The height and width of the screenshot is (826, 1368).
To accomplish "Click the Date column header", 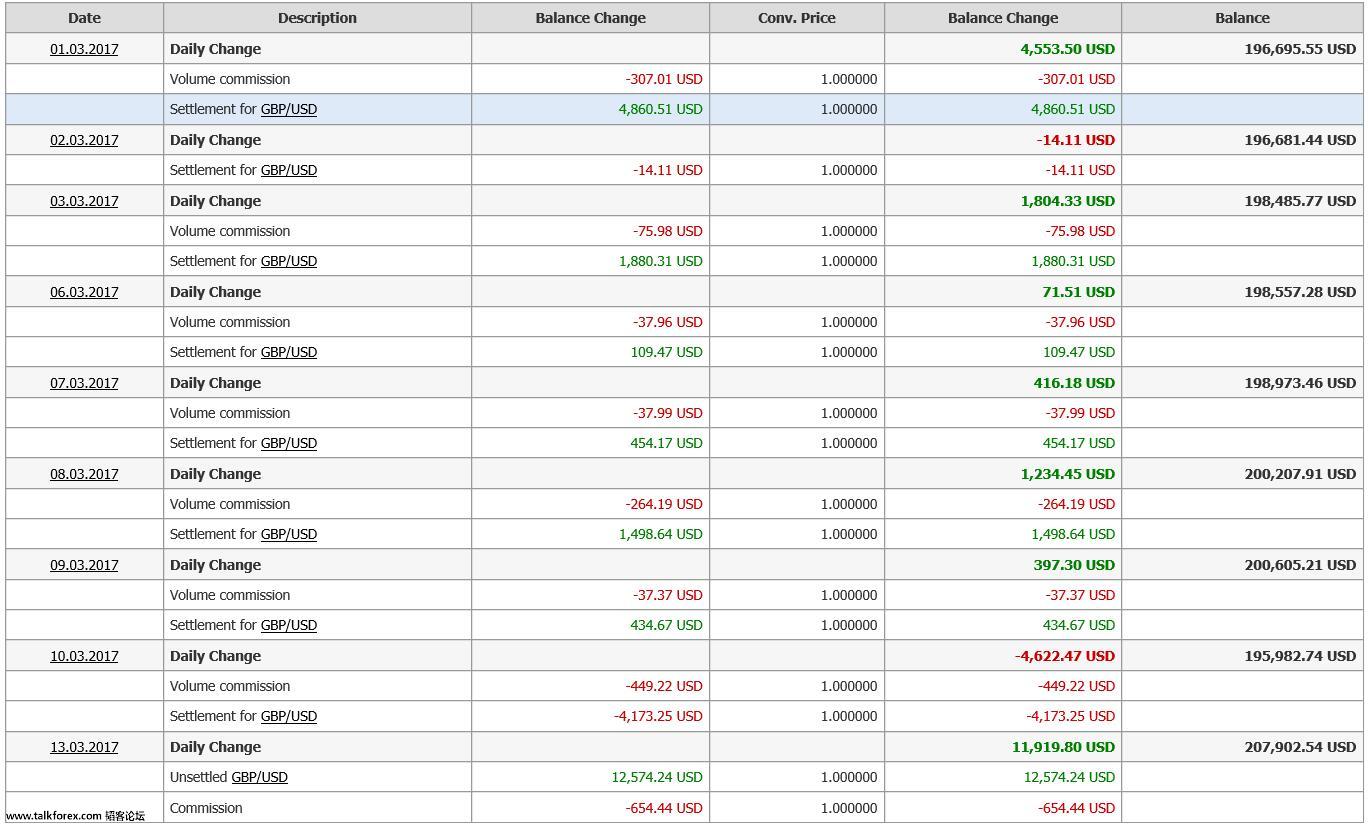I will (84, 18).
